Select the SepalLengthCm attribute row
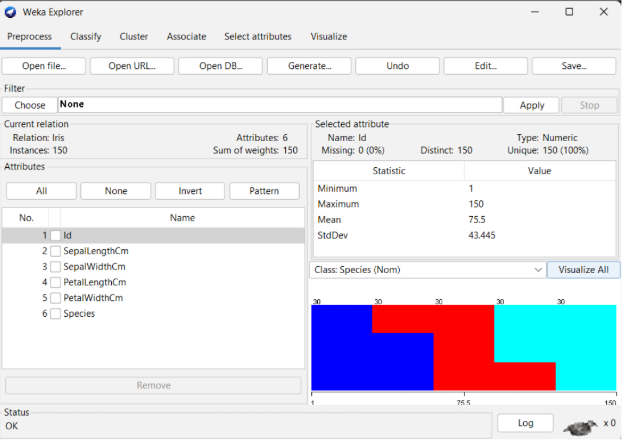Image resolution: width=623 pixels, height=446 pixels. coord(153,251)
